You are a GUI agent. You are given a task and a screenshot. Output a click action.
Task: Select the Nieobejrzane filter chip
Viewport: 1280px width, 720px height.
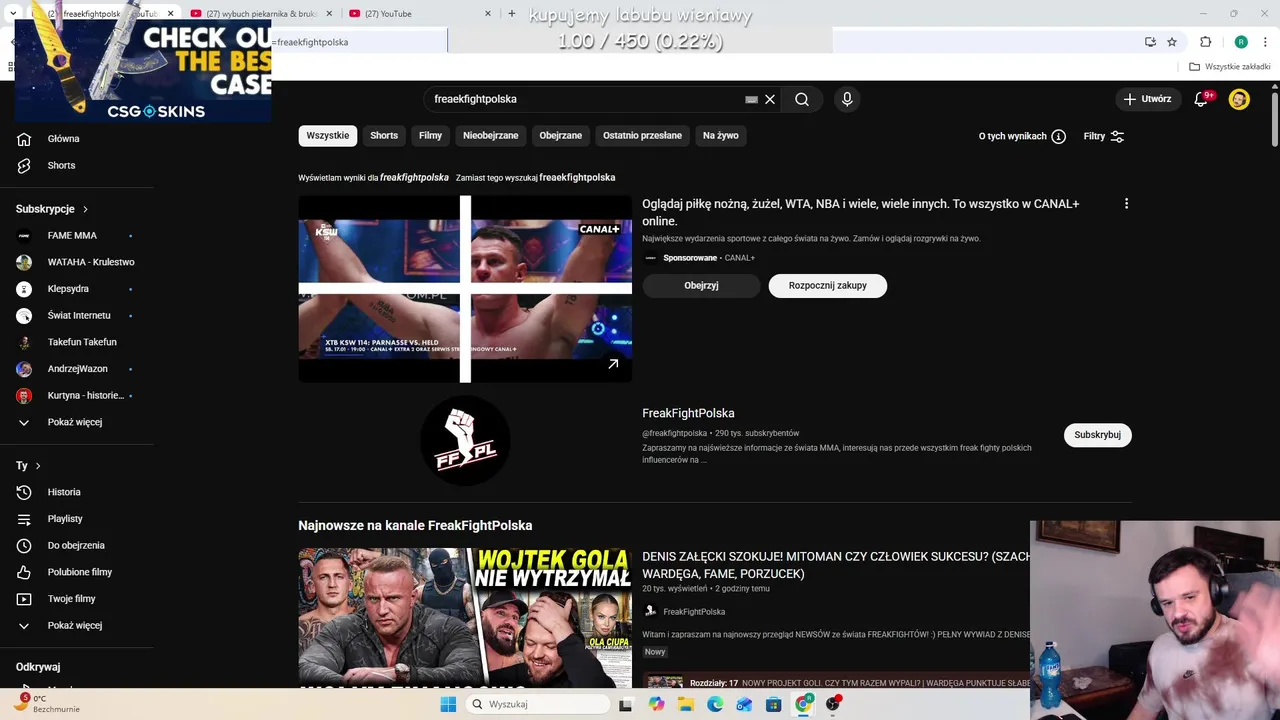tap(491, 136)
